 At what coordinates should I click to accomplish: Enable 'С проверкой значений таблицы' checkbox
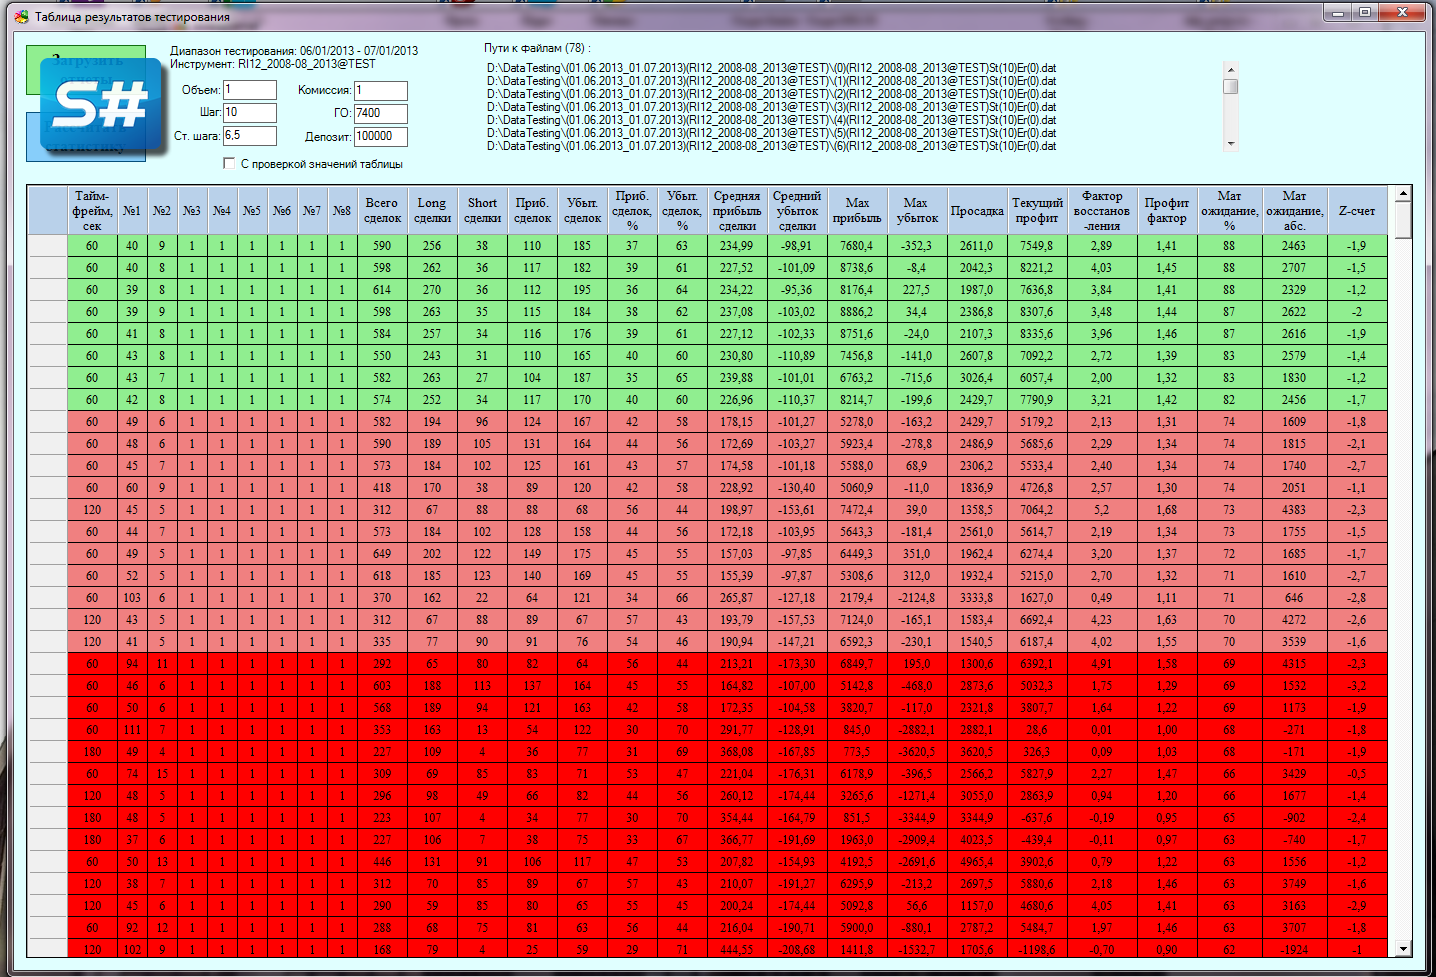tap(229, 163)
